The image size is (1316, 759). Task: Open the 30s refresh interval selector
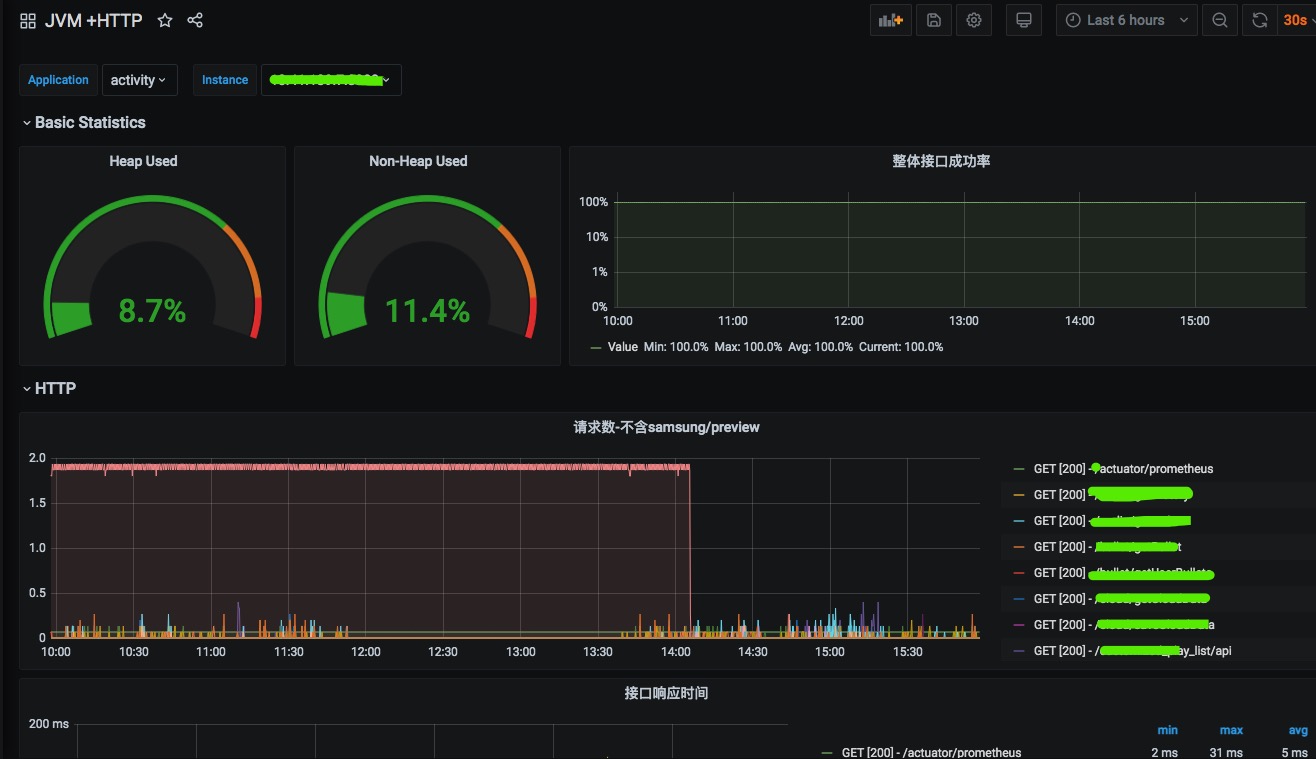coord(1296,20)
